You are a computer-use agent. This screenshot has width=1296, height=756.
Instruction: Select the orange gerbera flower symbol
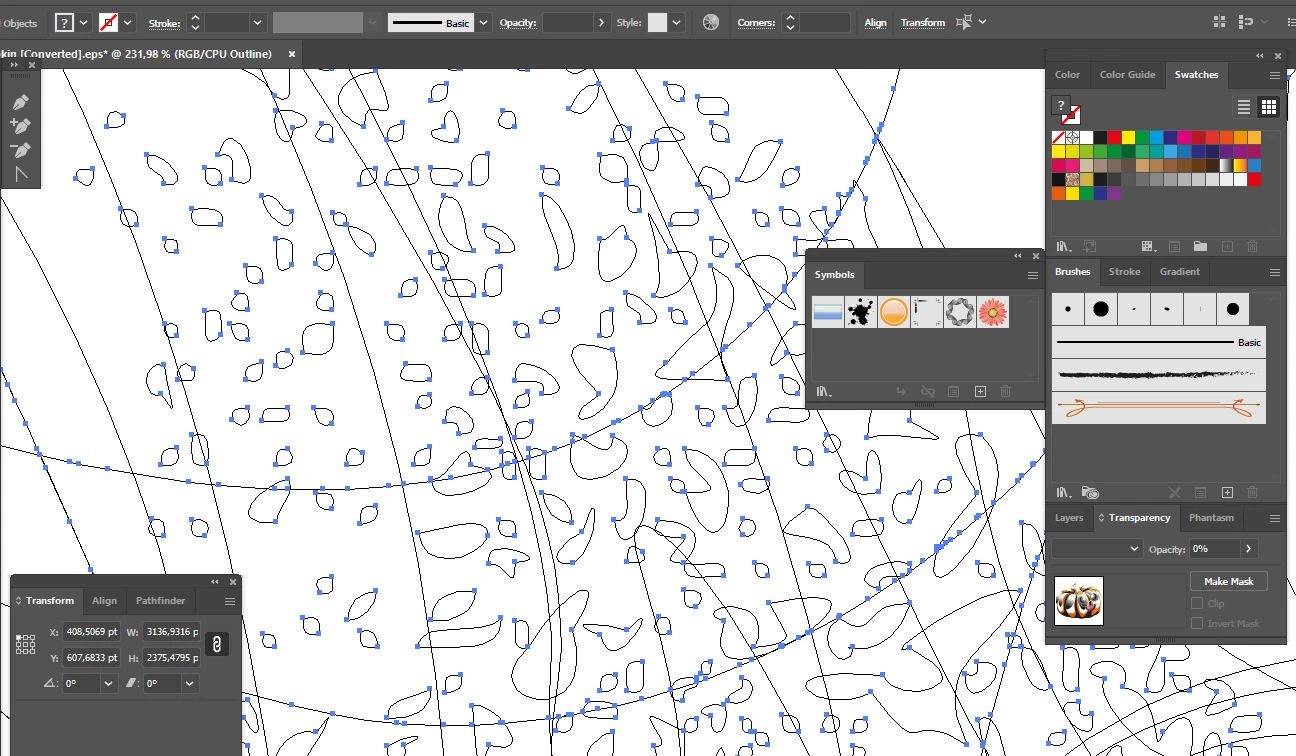coord(993,312)
